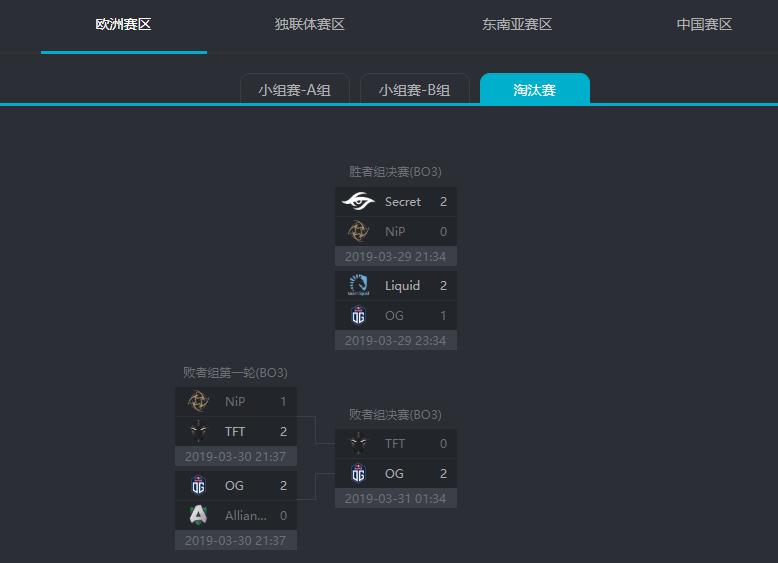Select the 欧洲赛区 region tab
The image size is (778, 563).
(x=123, y=25)
